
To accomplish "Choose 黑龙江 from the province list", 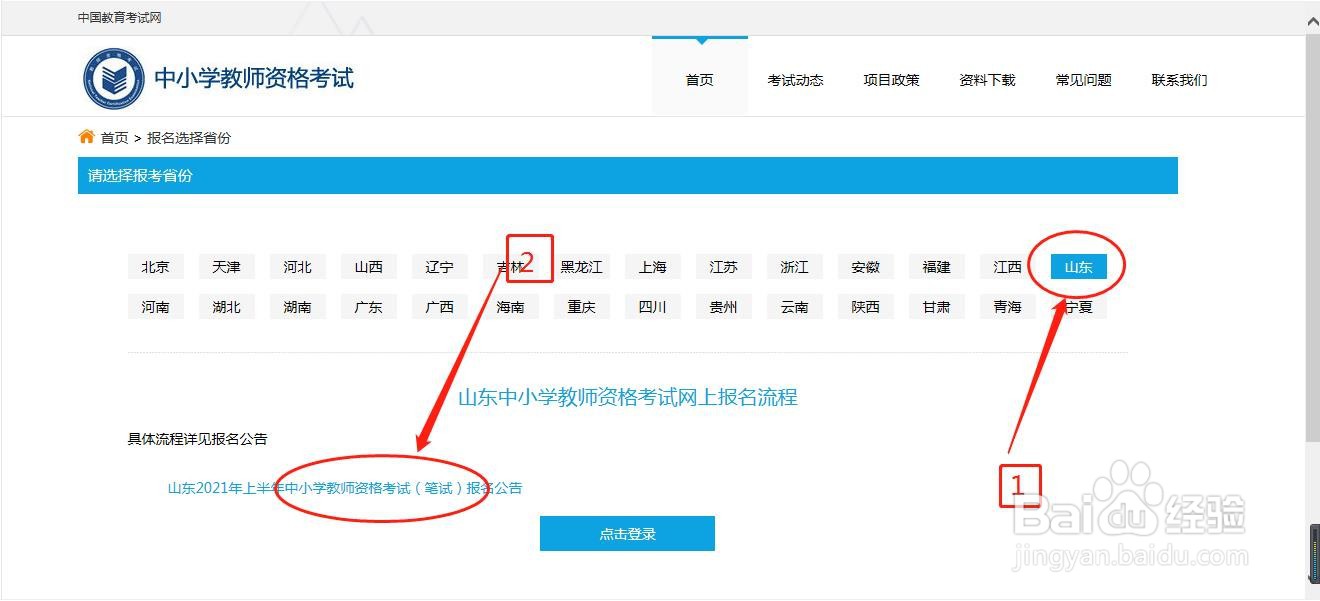I will click(581, 266).
